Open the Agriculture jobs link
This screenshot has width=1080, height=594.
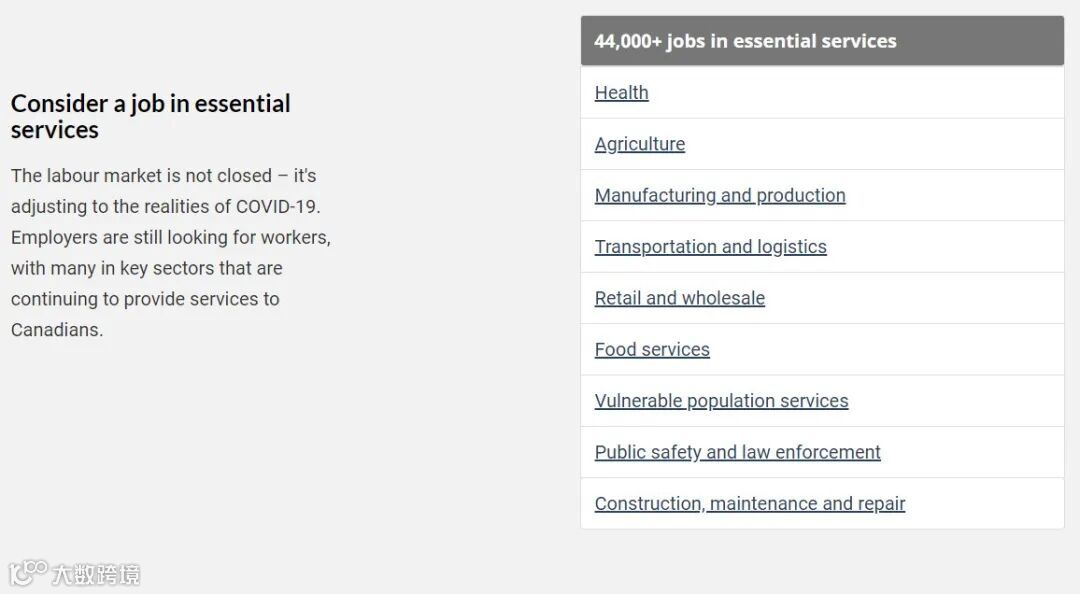[x=639, y=144]
